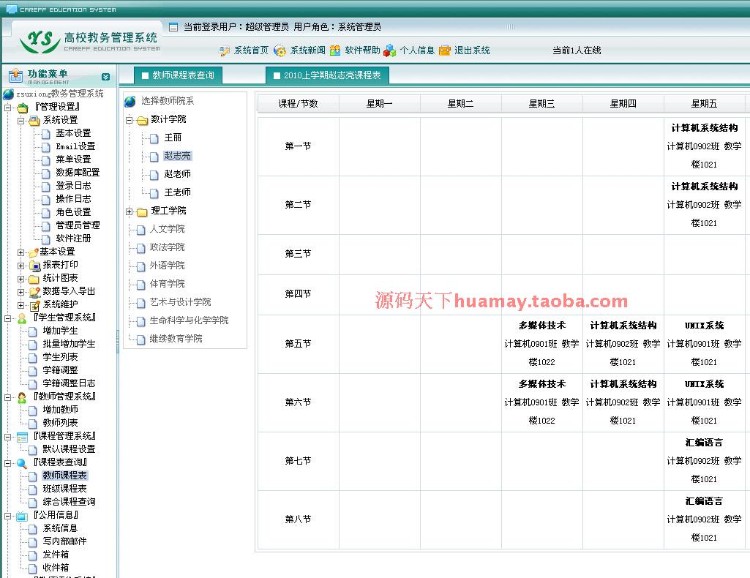The image size is (750, 578).
Task: Expand the 理工学院 department node
Action: (x=129, y=211)
